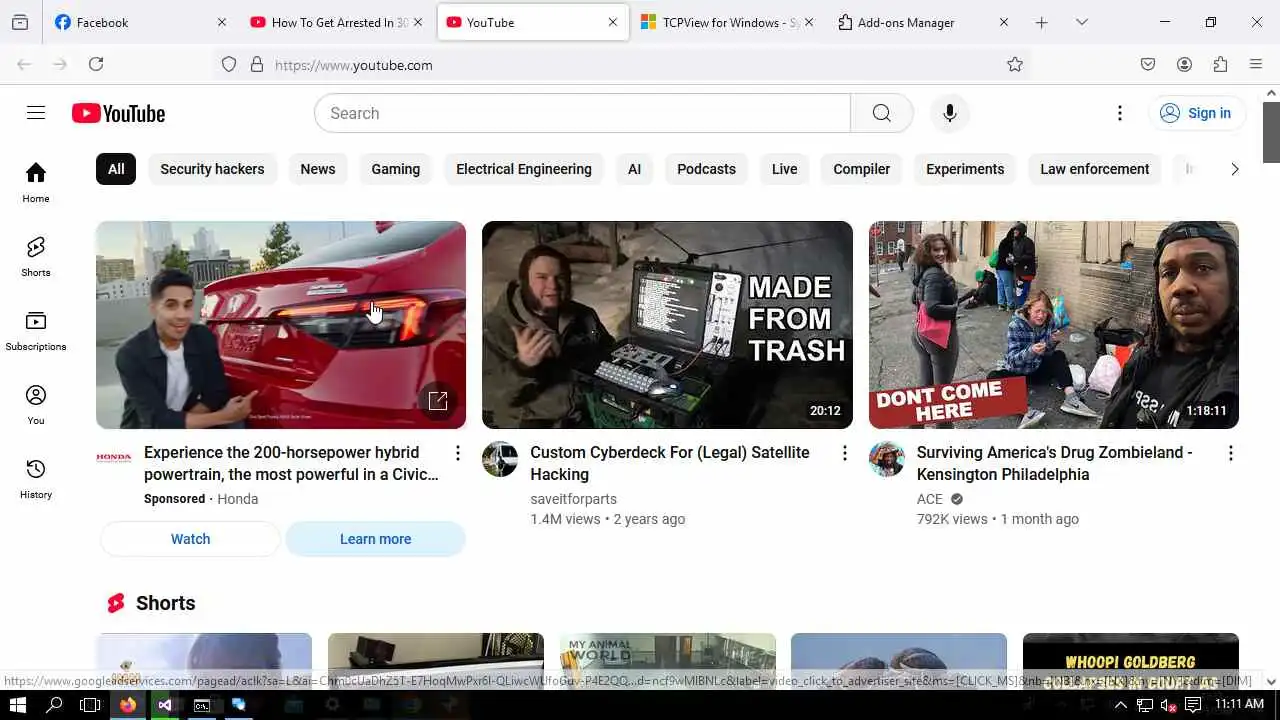Save to Pocket icon

click(x=1148, y=64)
